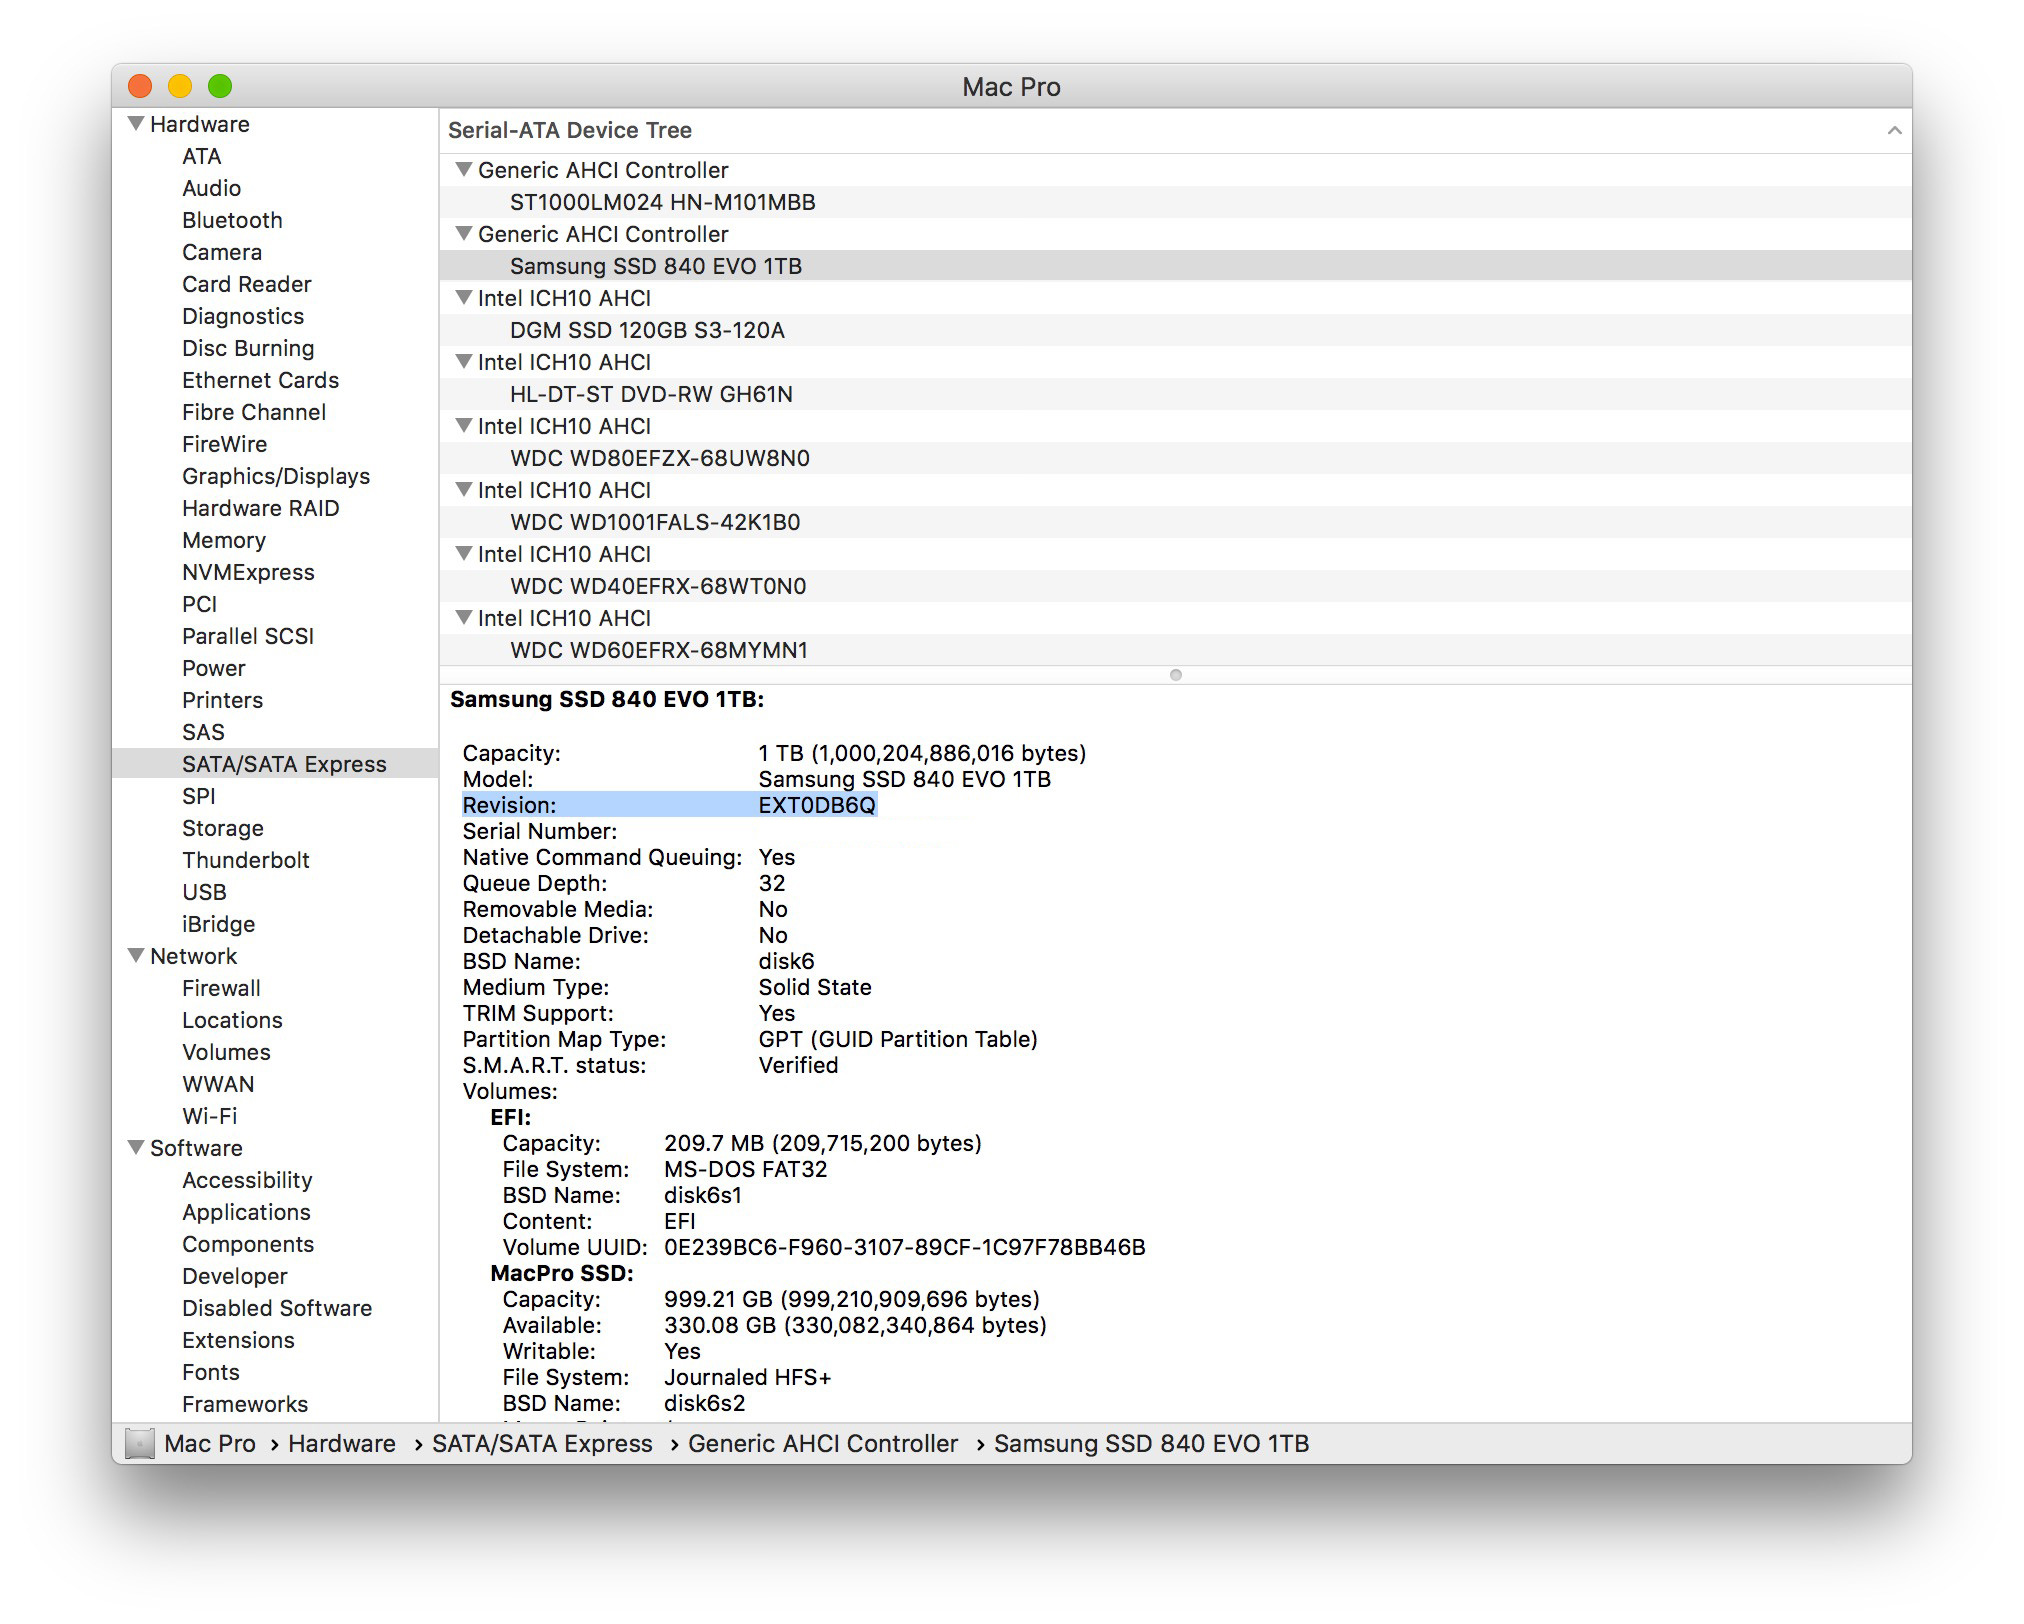Click the green zoom window button
The image size is (2024, 1624).
(x=220, y=86)
